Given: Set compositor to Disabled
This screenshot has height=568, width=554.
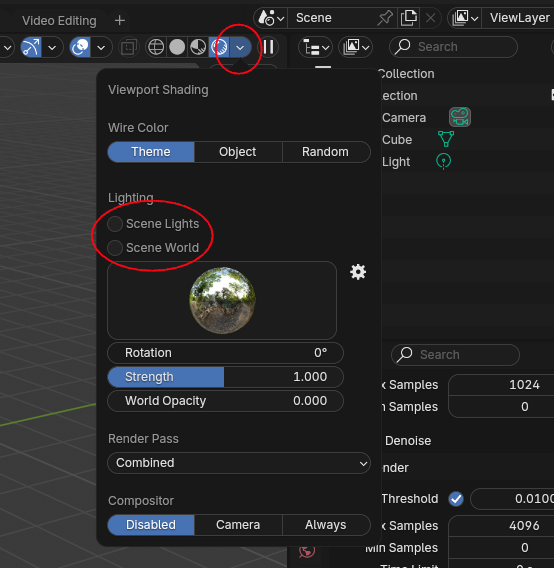Looking at the screenshot, I should (x=151, y=525).
